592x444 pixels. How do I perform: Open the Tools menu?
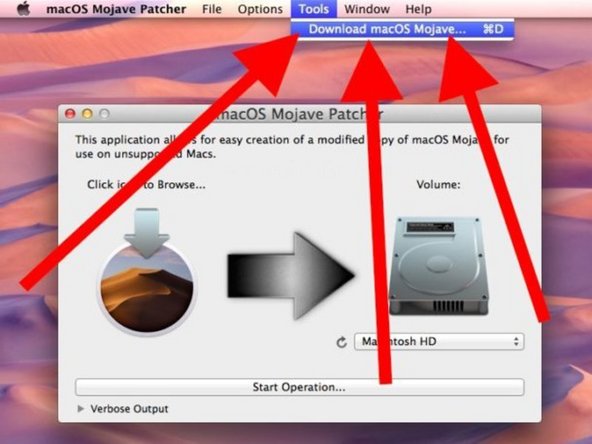point(313,9)
